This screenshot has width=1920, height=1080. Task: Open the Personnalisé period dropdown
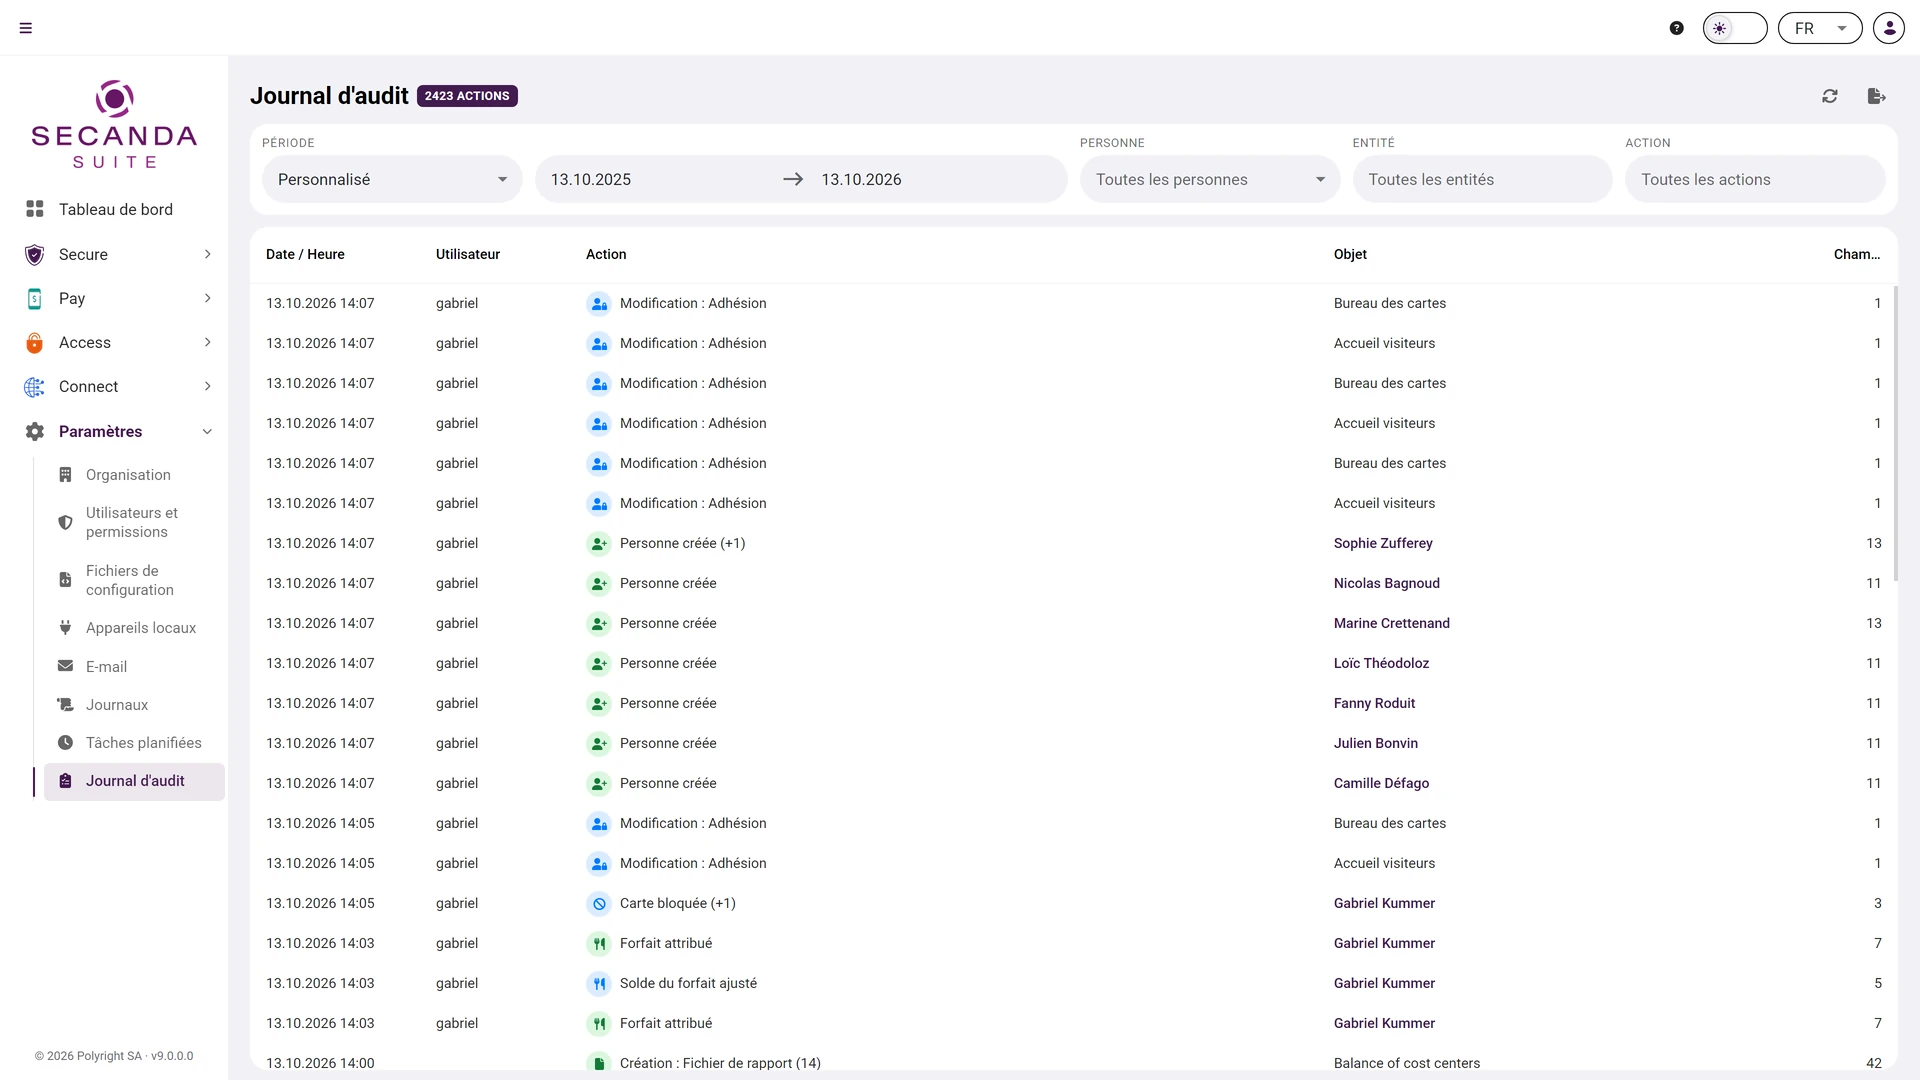(392, 179)
